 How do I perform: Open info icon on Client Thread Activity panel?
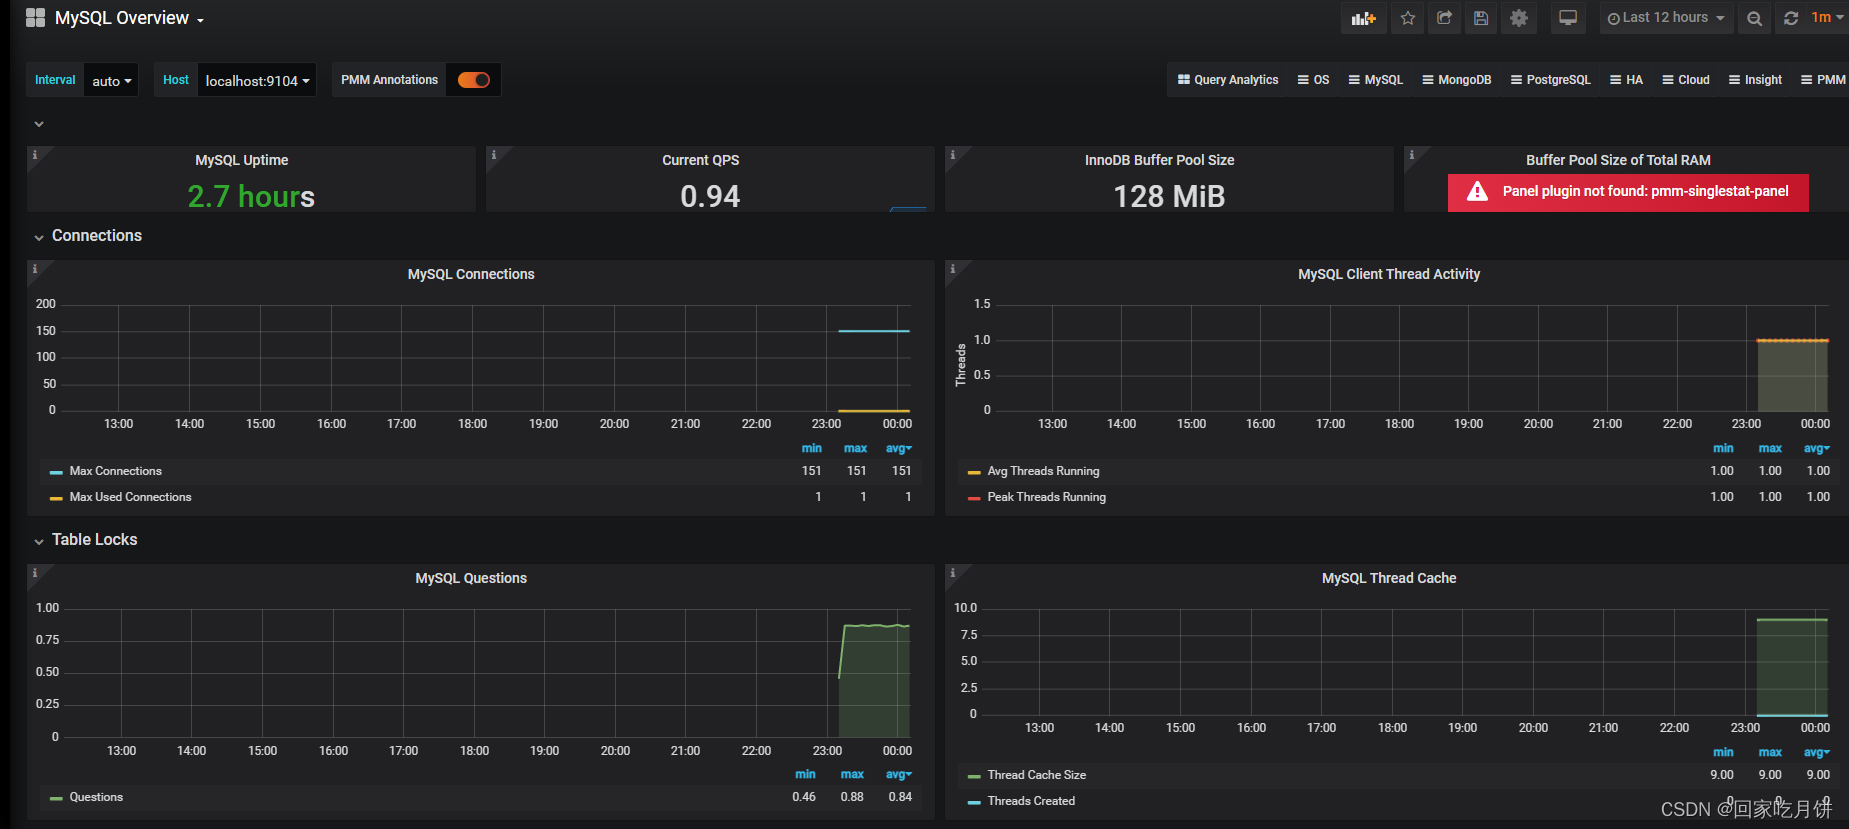[953, 269]
